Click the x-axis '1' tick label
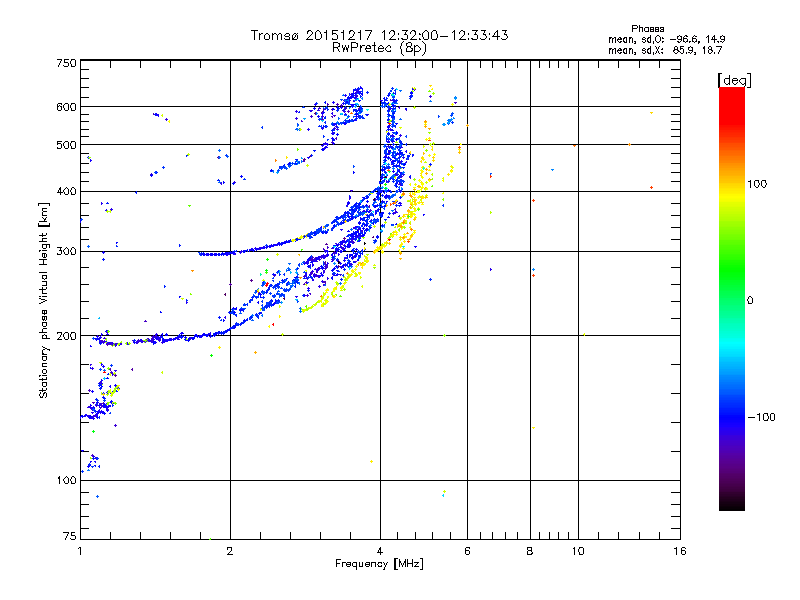Image resolution: width=800 pixels, height=600 pixels. (80, 551)
